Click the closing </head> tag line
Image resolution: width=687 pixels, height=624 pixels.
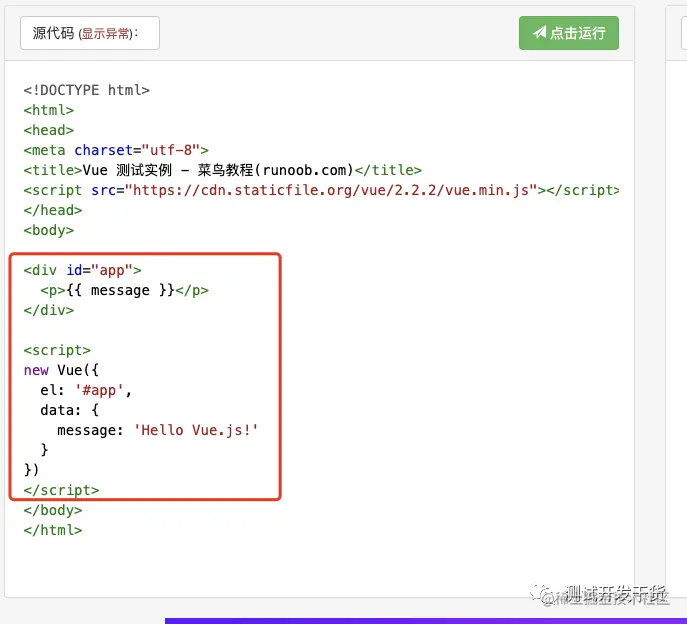pyautogui.click(x=53, y=210)
